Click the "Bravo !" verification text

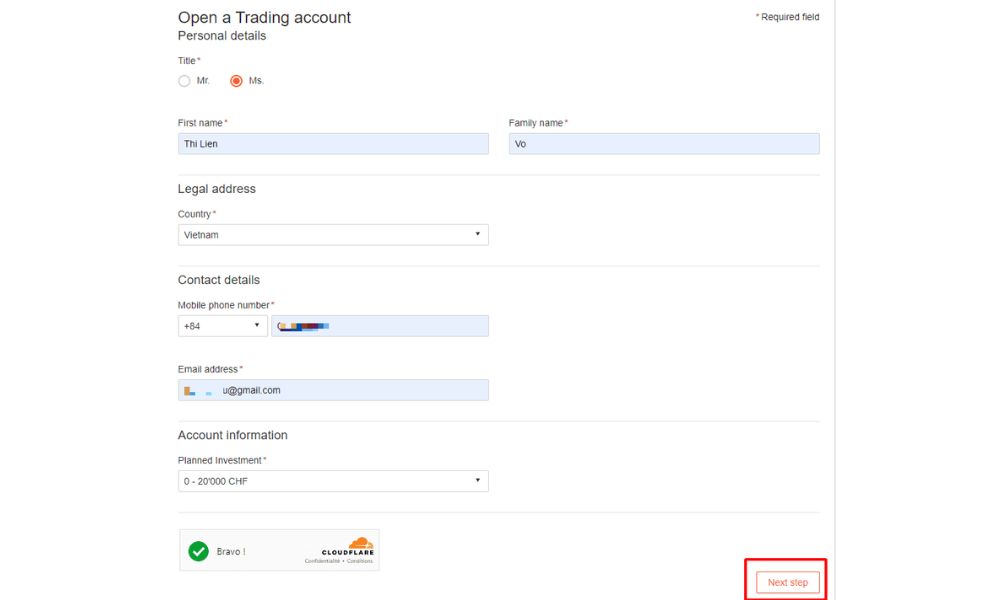231,551
